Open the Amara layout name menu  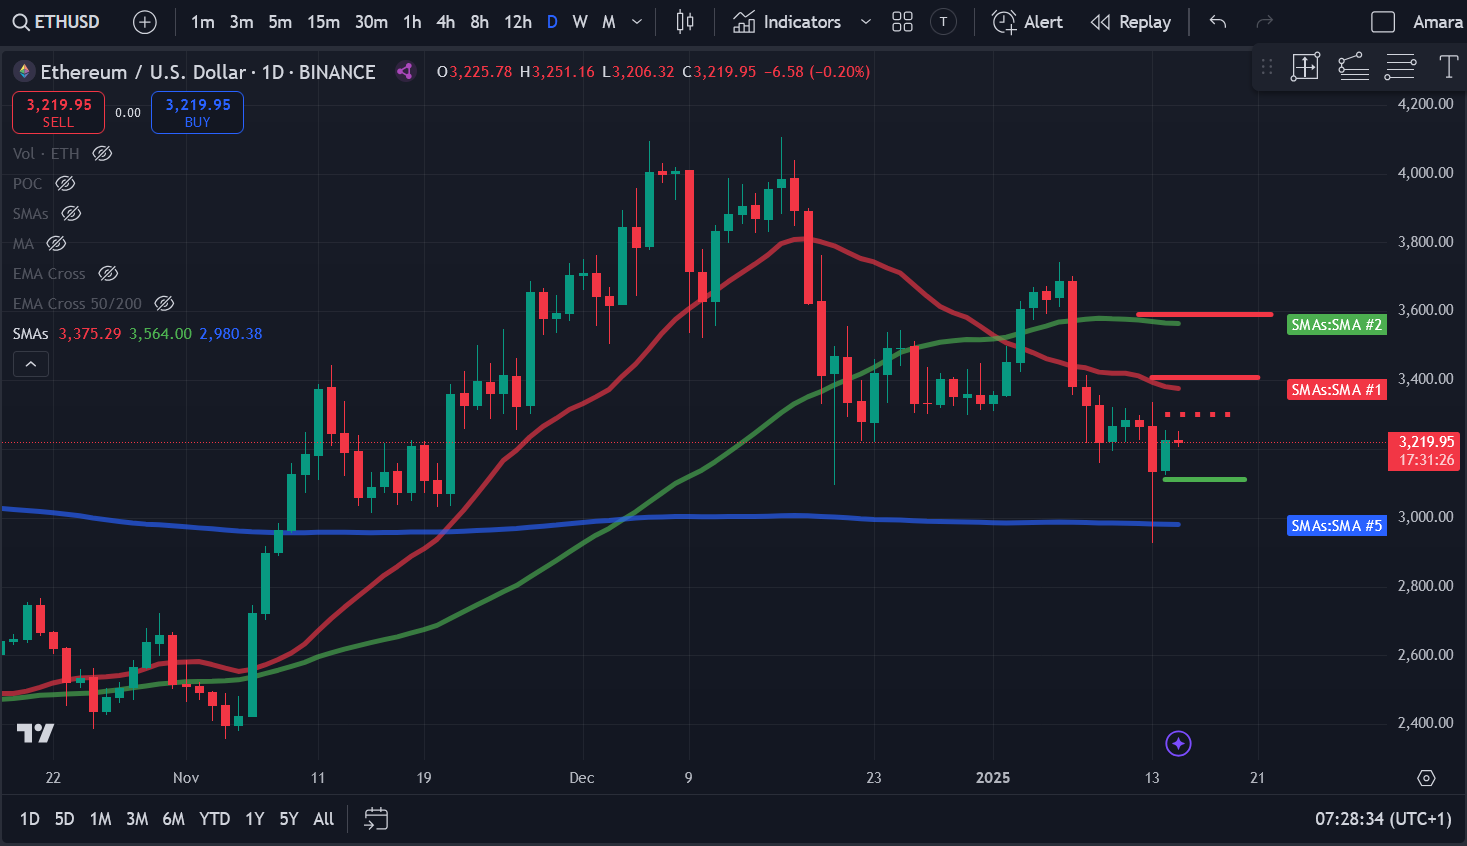(x=1437, y=22)
